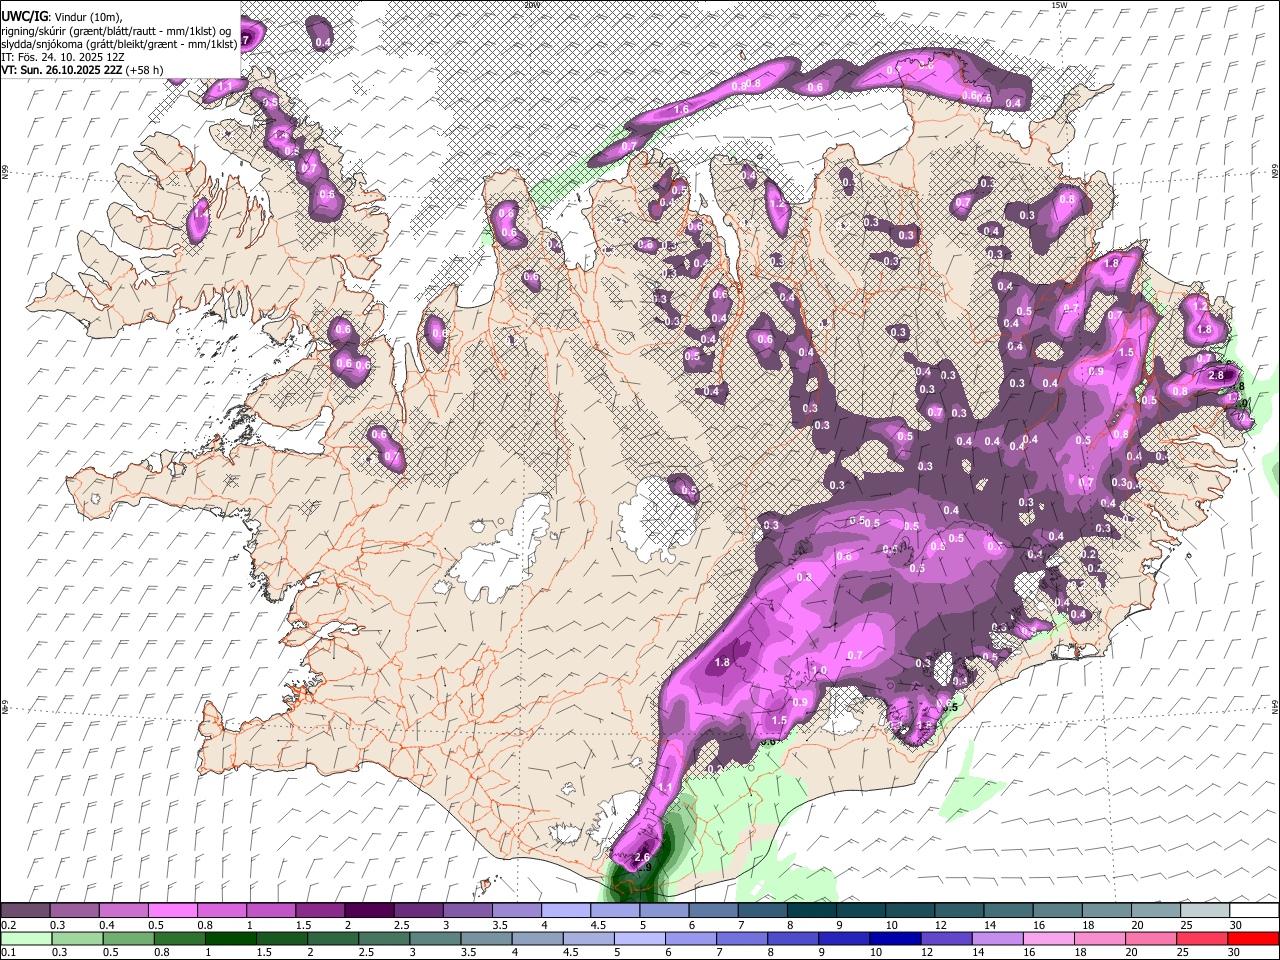The image size is (1280, 960).
Task: Click the grey-green 3 swatch in lower legend row
Action: (x=434, y=938)
